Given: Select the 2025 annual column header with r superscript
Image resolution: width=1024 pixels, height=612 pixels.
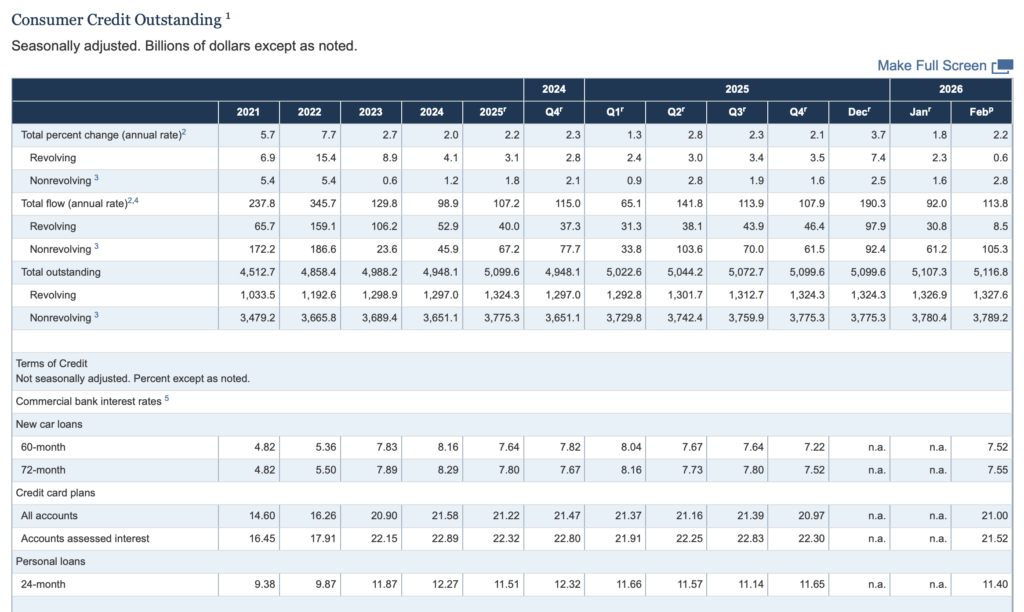Looking at the screenshot, I should (494, 112).
